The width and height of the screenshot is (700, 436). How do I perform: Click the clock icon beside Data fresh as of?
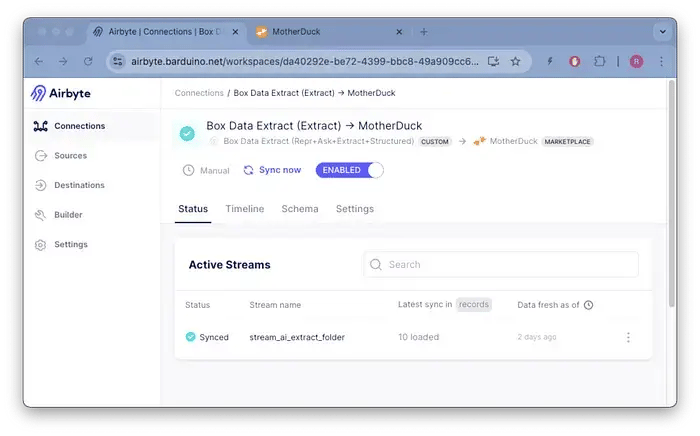pos(588,305)
